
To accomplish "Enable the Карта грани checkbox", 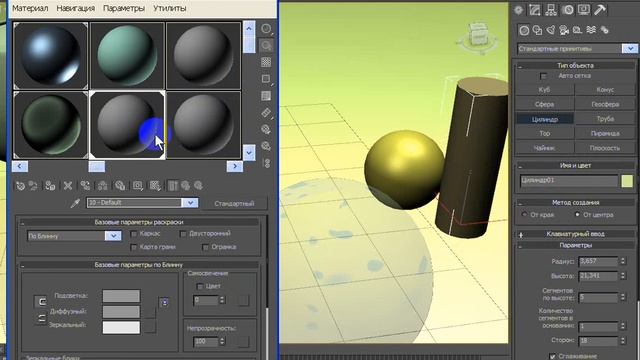I will (x=134, y=247).
